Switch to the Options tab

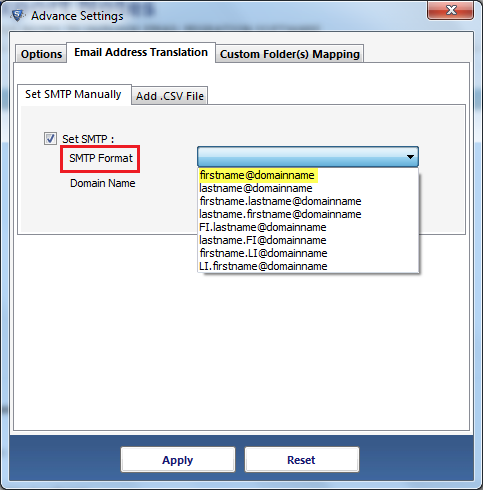pyautogui.click(x=41, y=54)
